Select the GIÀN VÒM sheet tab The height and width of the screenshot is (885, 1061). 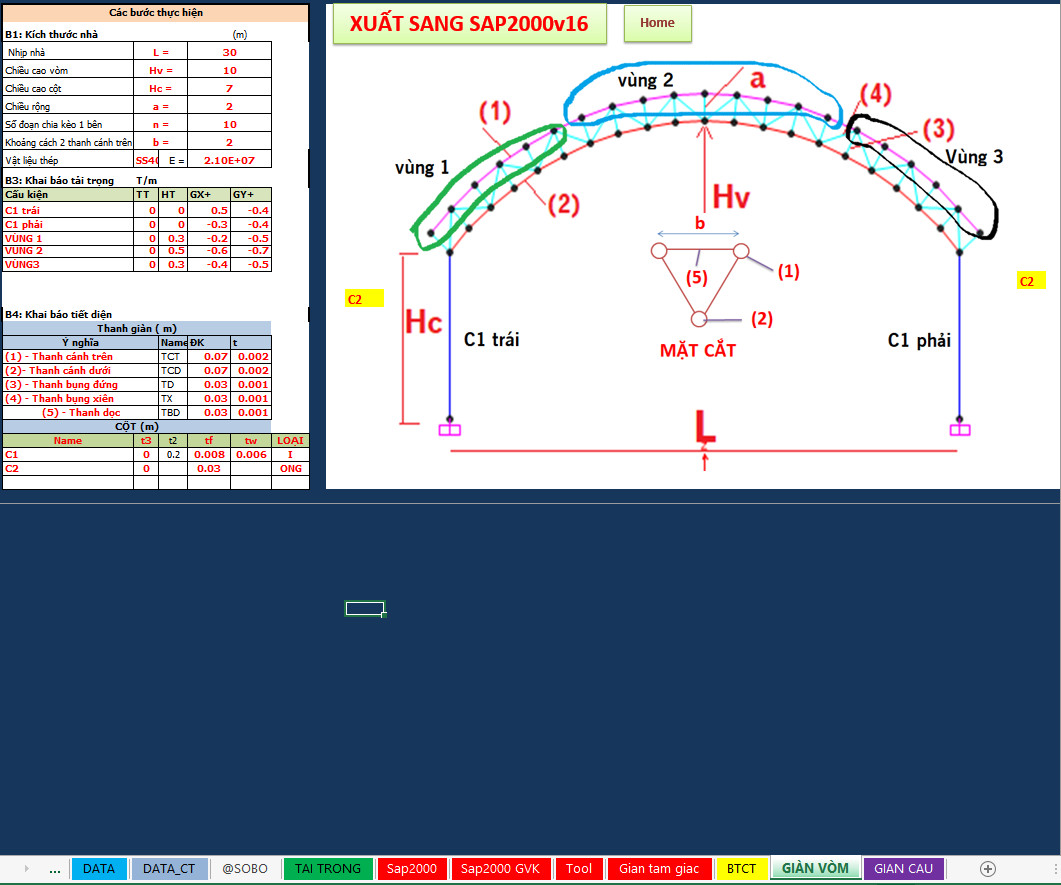click(x=815, y=869)
